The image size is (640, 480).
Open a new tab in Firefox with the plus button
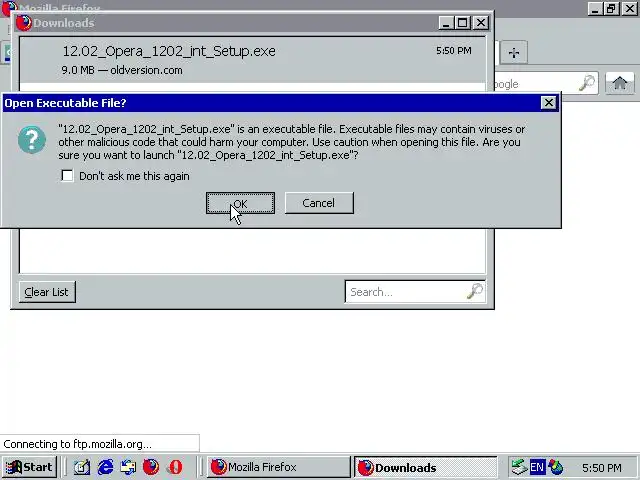tap(514, 53)
